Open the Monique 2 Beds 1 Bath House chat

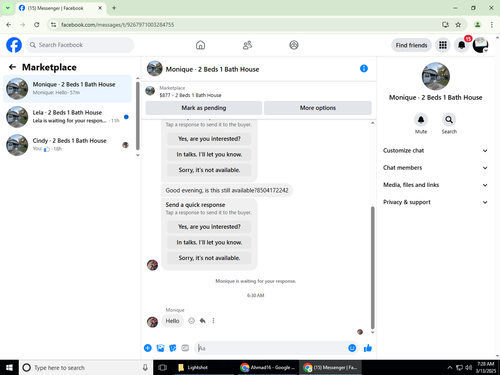tap(68, 89)
